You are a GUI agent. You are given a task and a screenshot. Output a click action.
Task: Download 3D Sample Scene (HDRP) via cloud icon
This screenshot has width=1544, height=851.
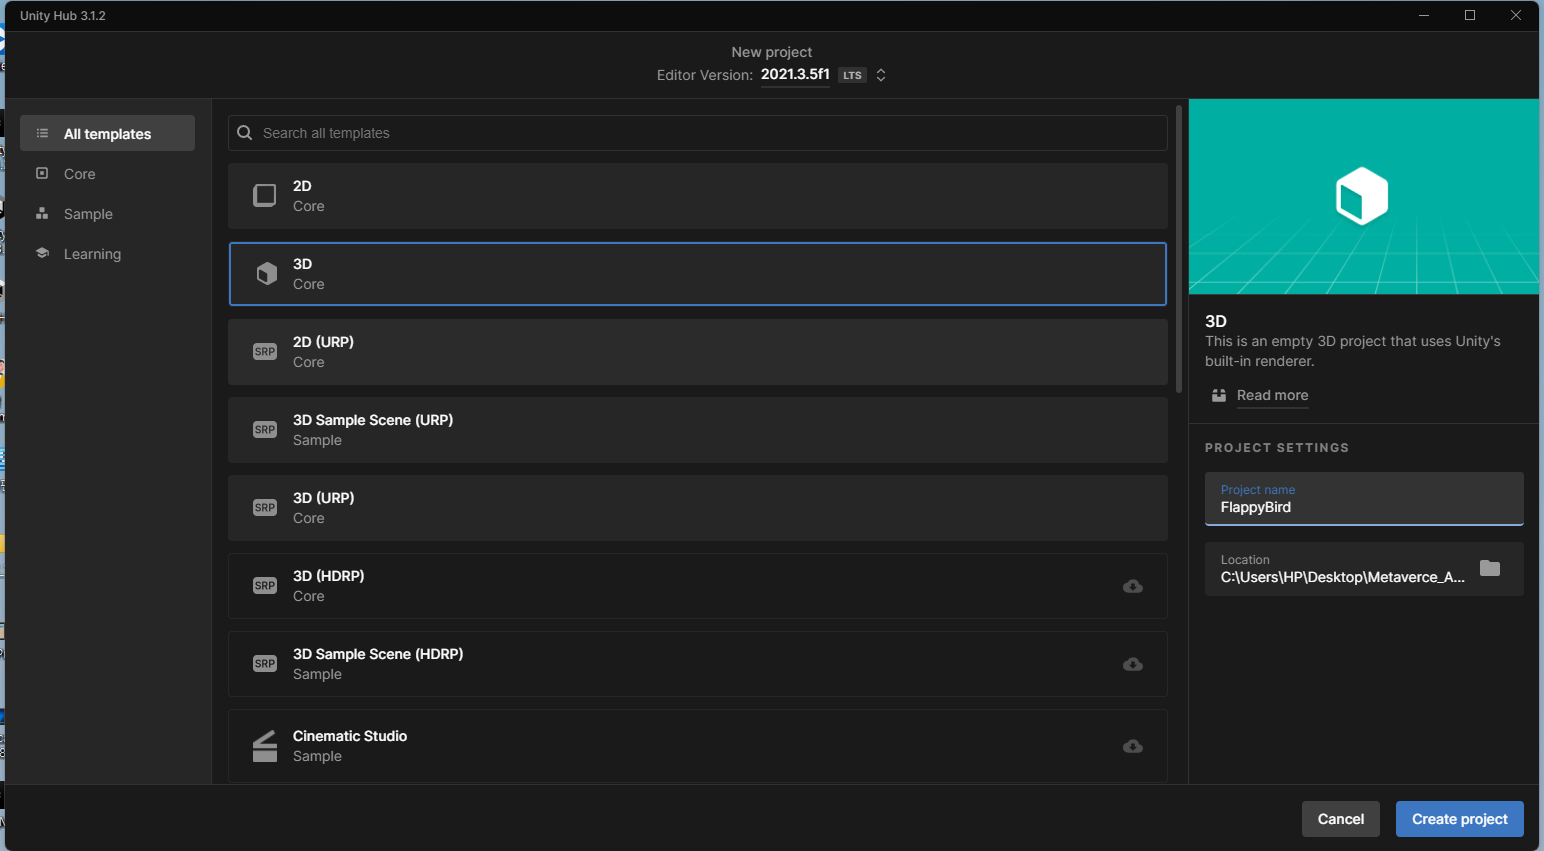click(x=1133, y=664)
